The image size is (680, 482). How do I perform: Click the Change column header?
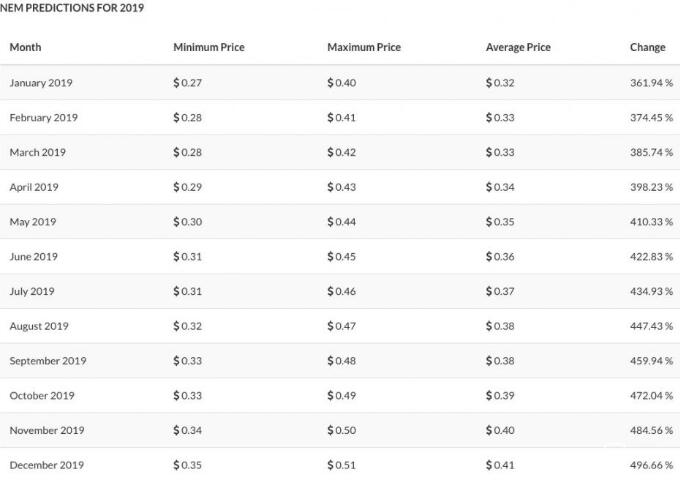tap(647, 47)
